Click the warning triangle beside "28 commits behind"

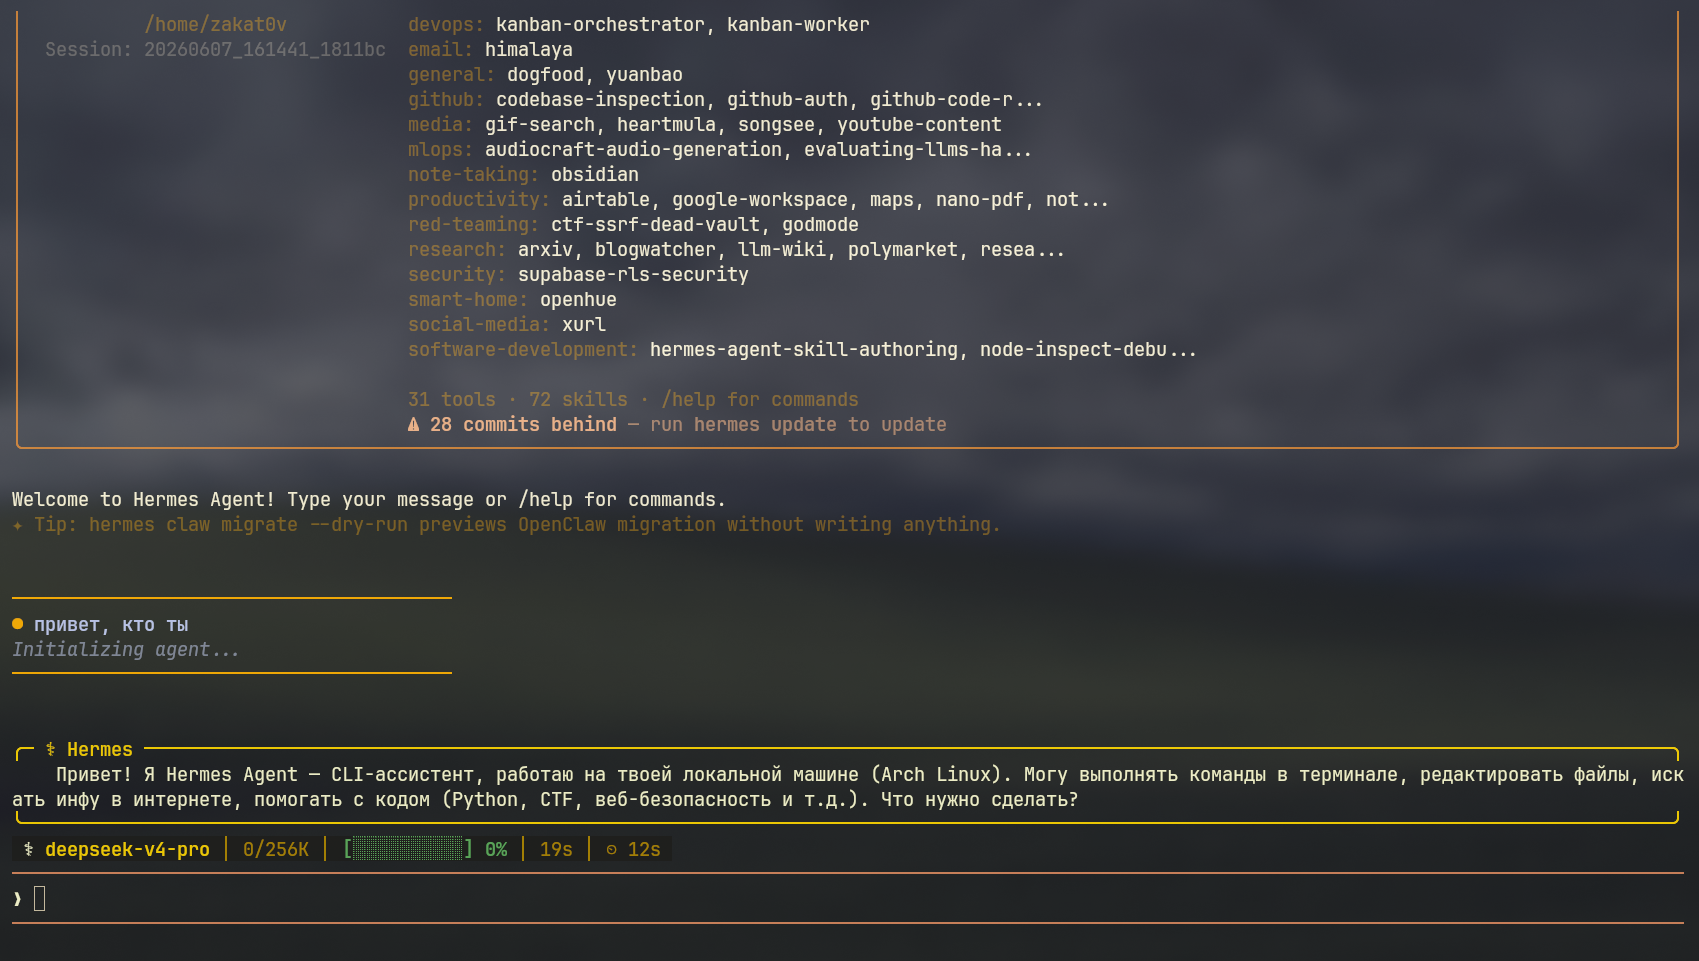point(414,425)
